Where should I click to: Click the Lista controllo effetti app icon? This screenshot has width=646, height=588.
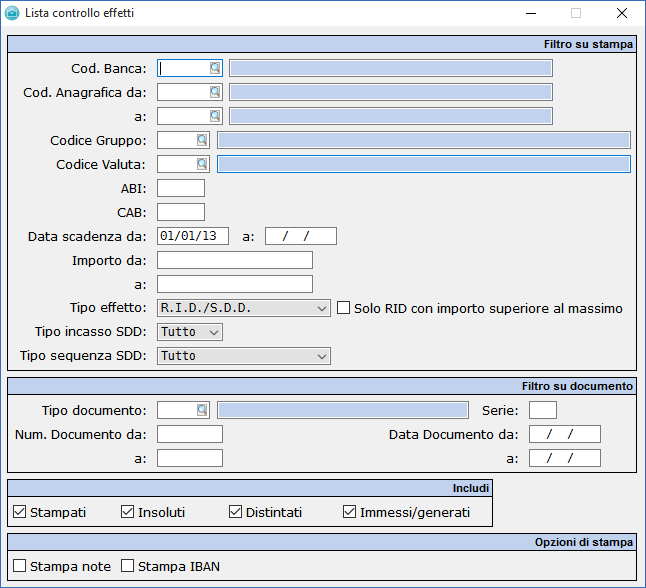12,13
